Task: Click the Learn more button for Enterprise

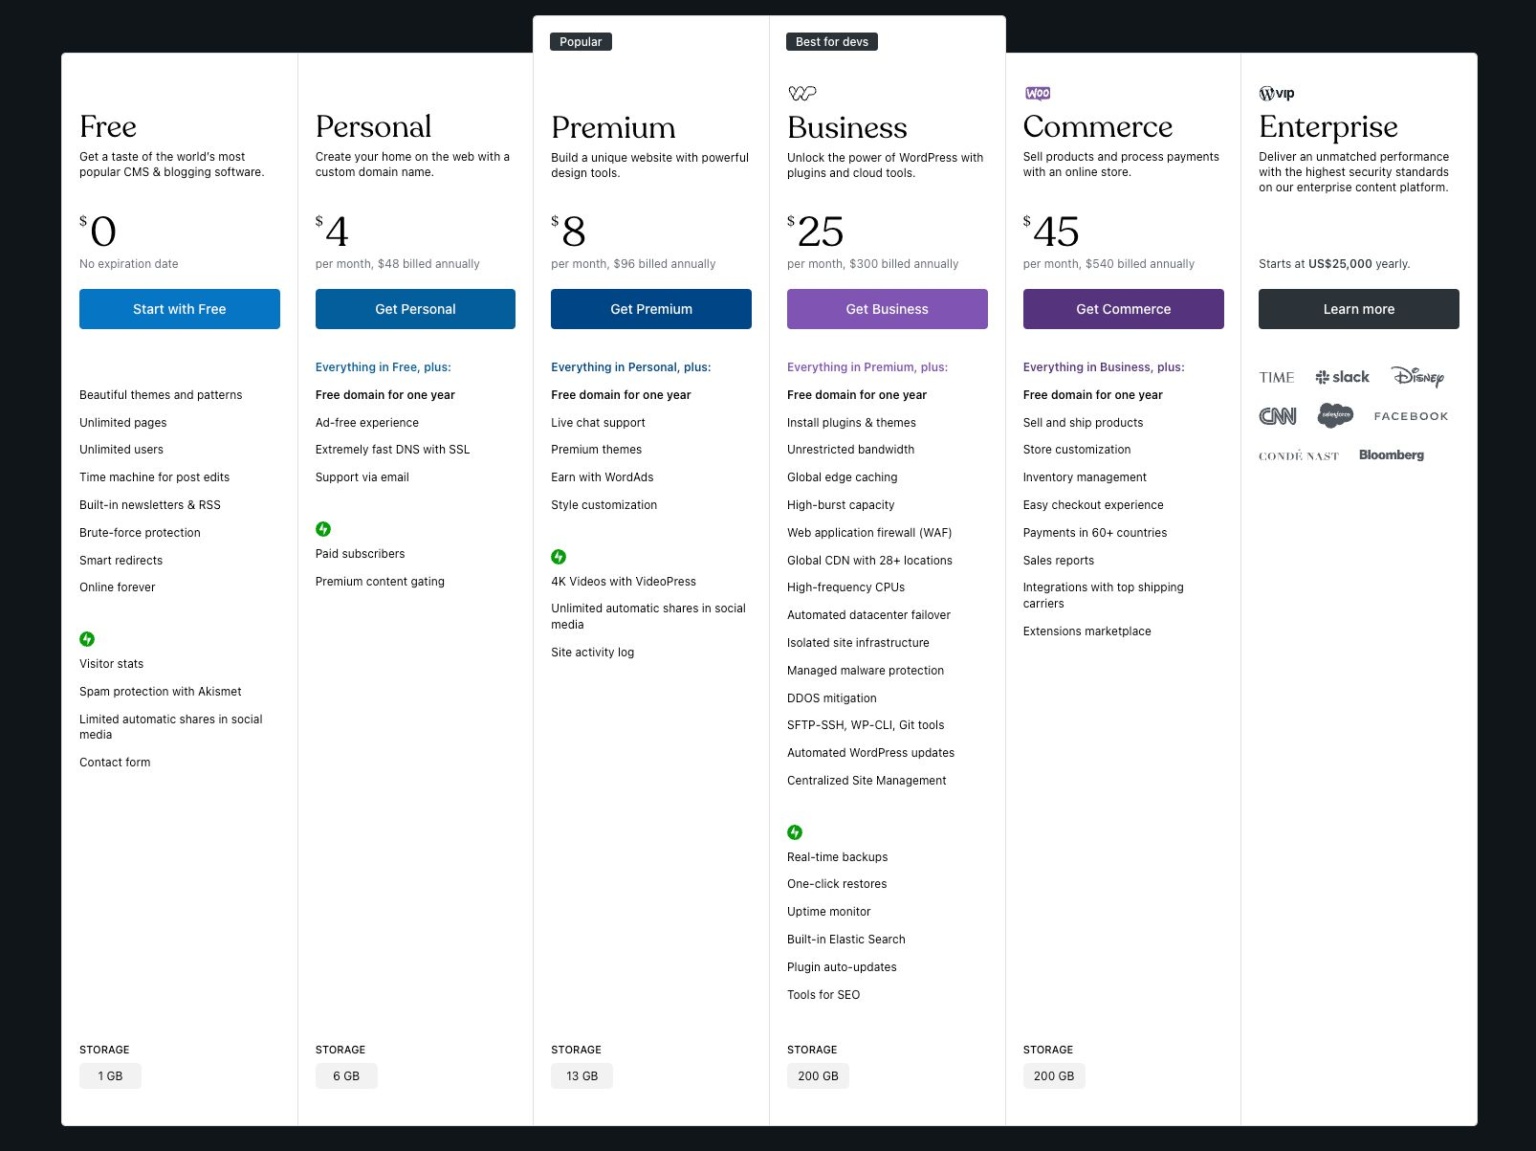Action: pyautogui.click(x=1359, y=309)
